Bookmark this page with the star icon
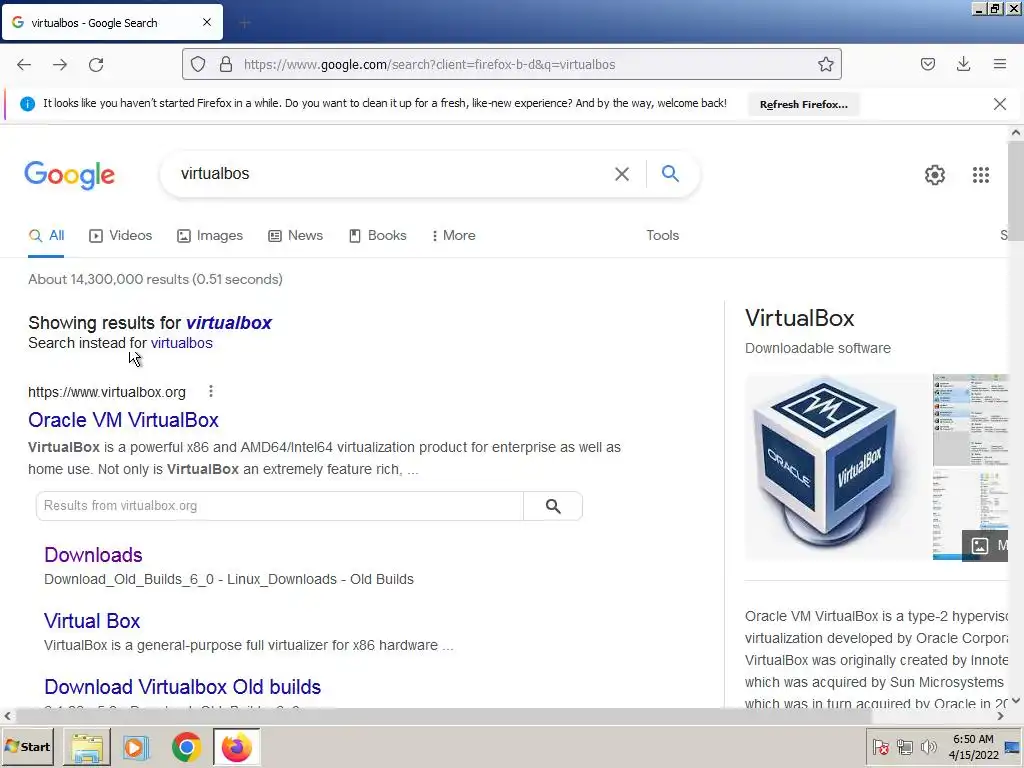This screenshot has width=1024, height=768. click(825, 64)
